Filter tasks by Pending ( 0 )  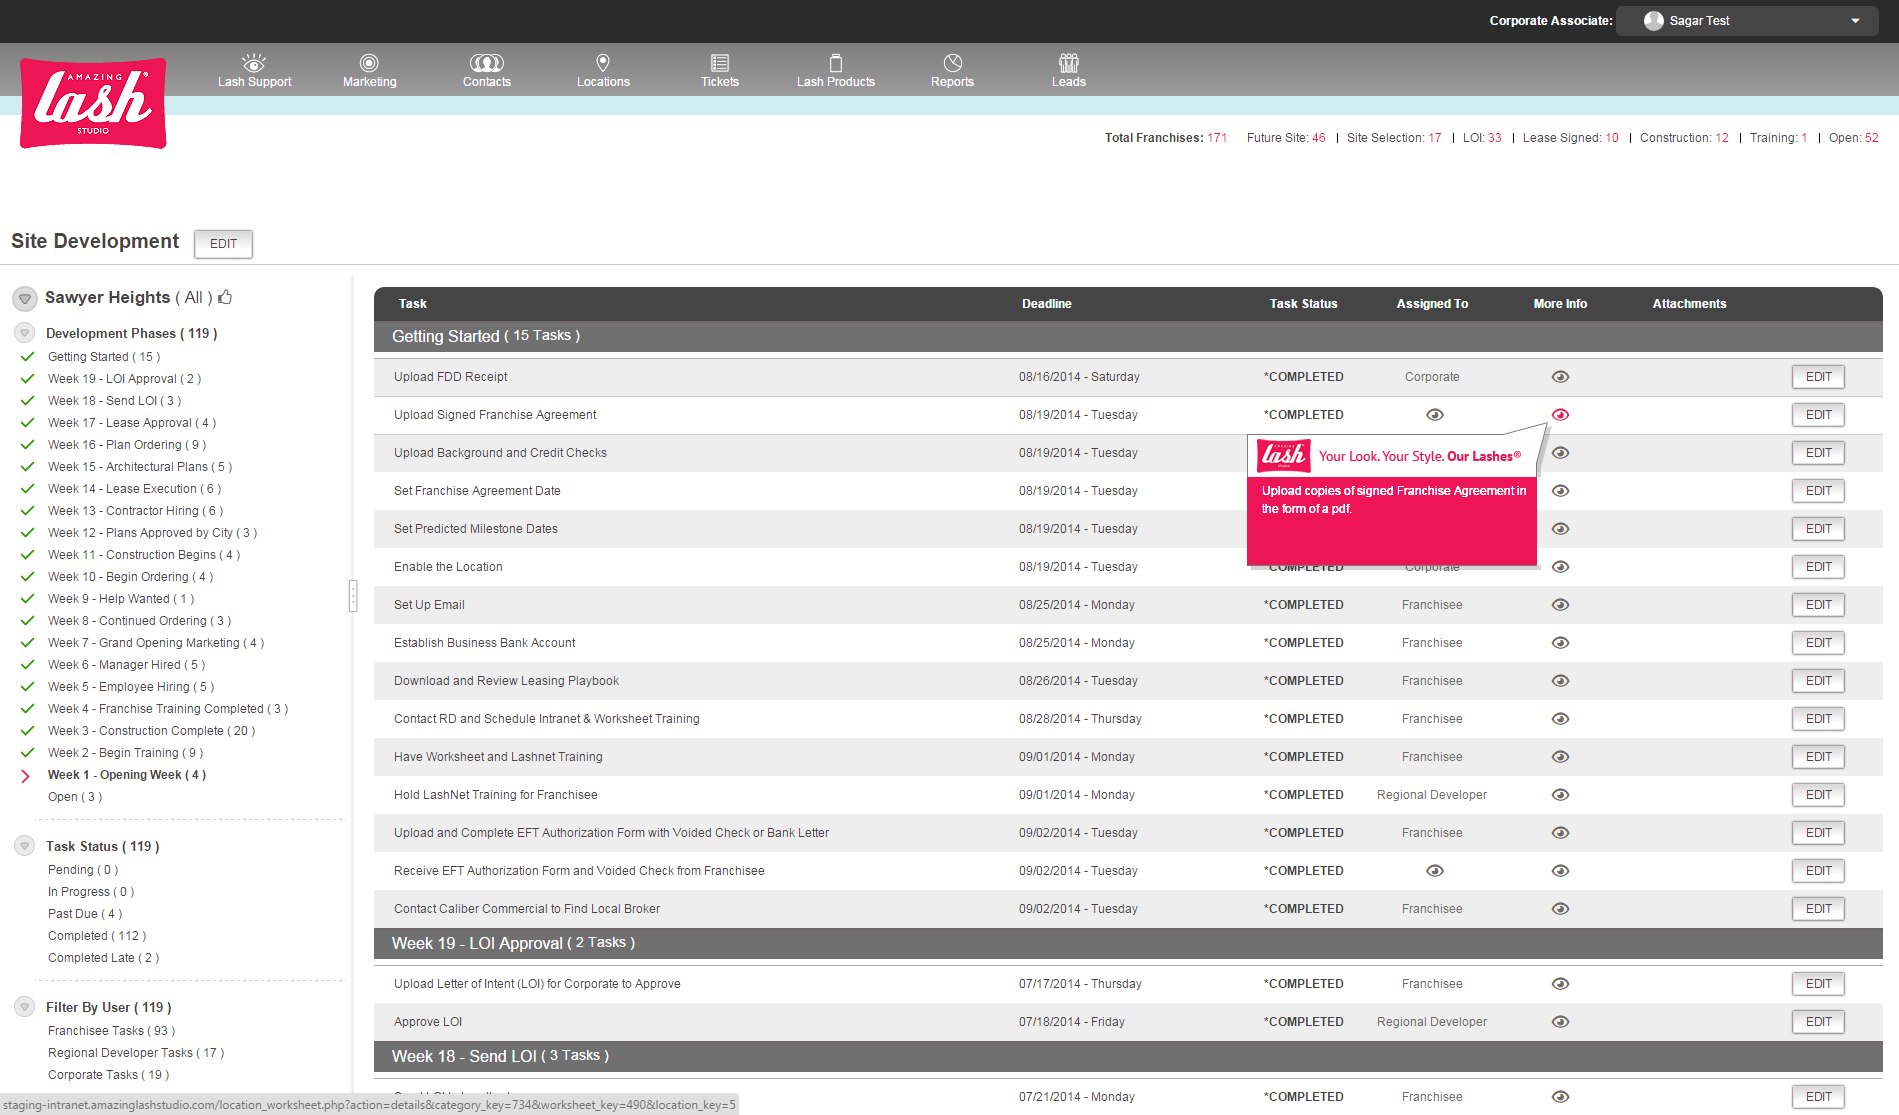pos(83,870)
